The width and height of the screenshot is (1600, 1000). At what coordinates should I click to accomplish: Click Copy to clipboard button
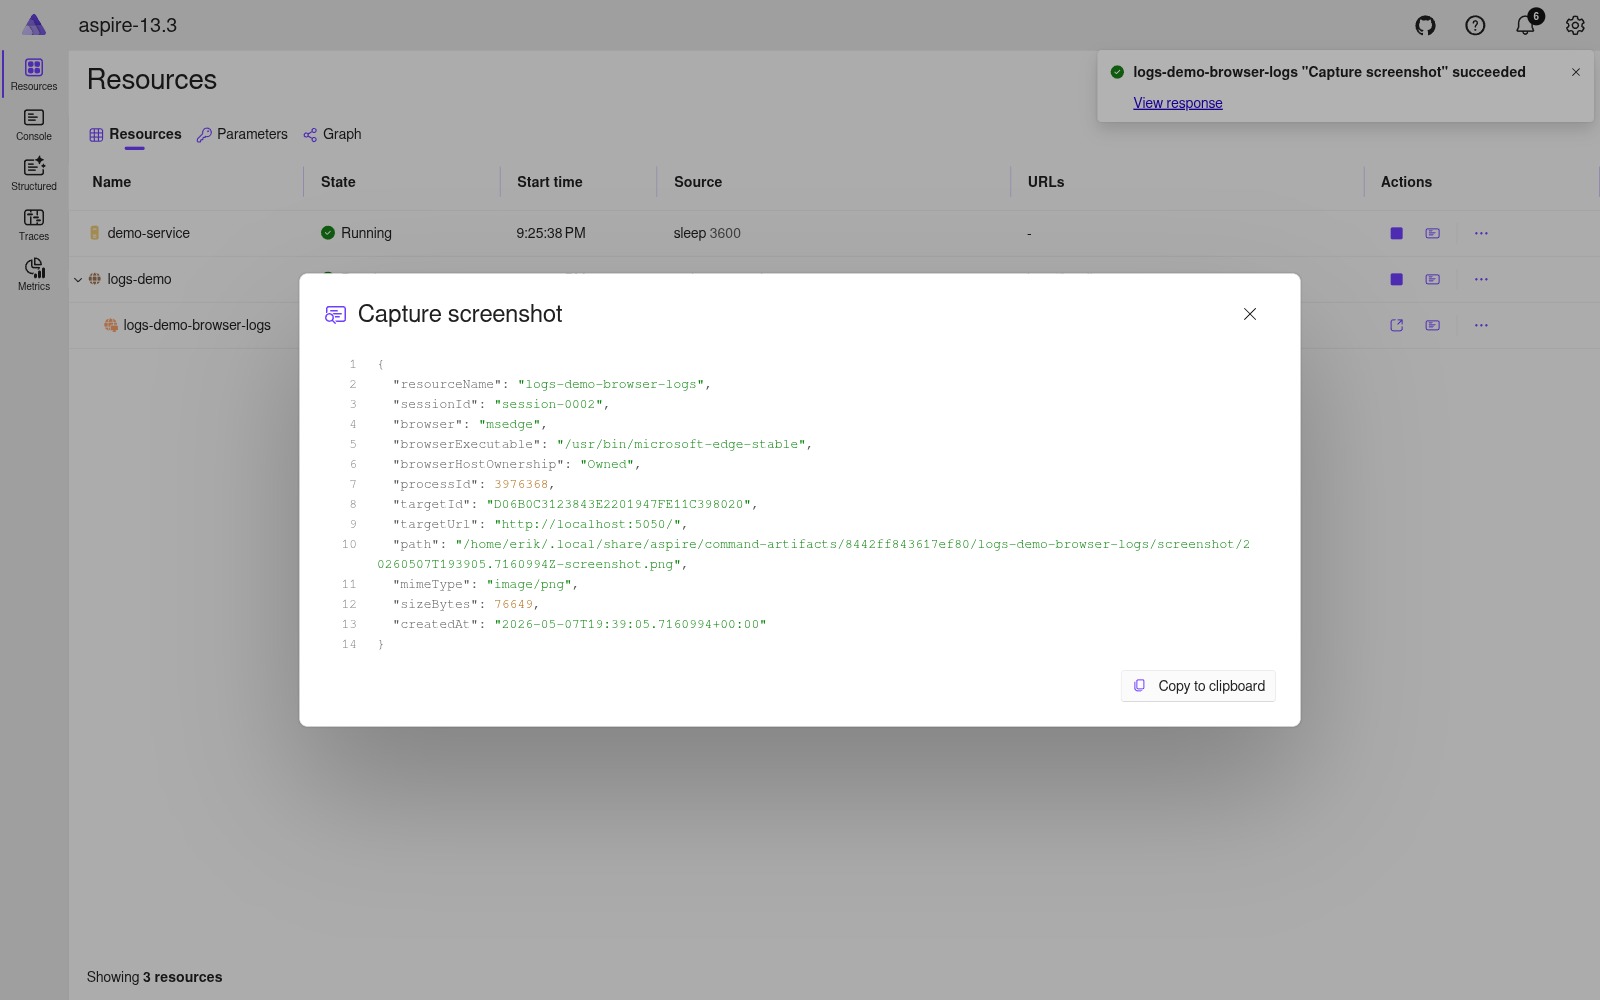point(1198,686)
